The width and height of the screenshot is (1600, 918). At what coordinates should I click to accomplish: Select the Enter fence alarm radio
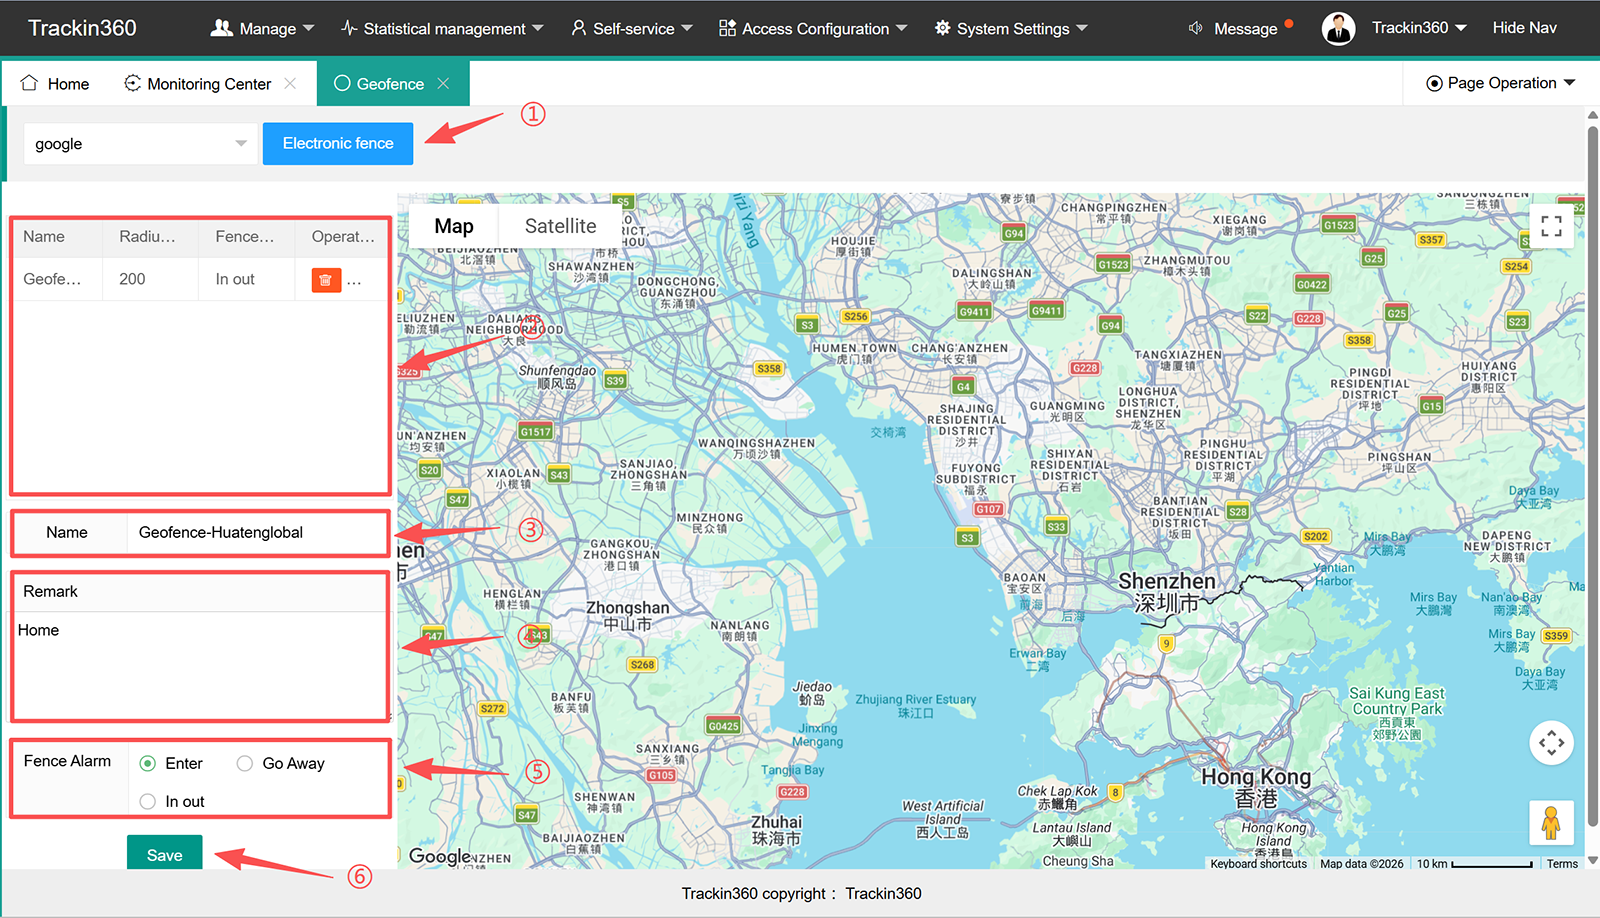pyautogui.click(x=148, y=763)
